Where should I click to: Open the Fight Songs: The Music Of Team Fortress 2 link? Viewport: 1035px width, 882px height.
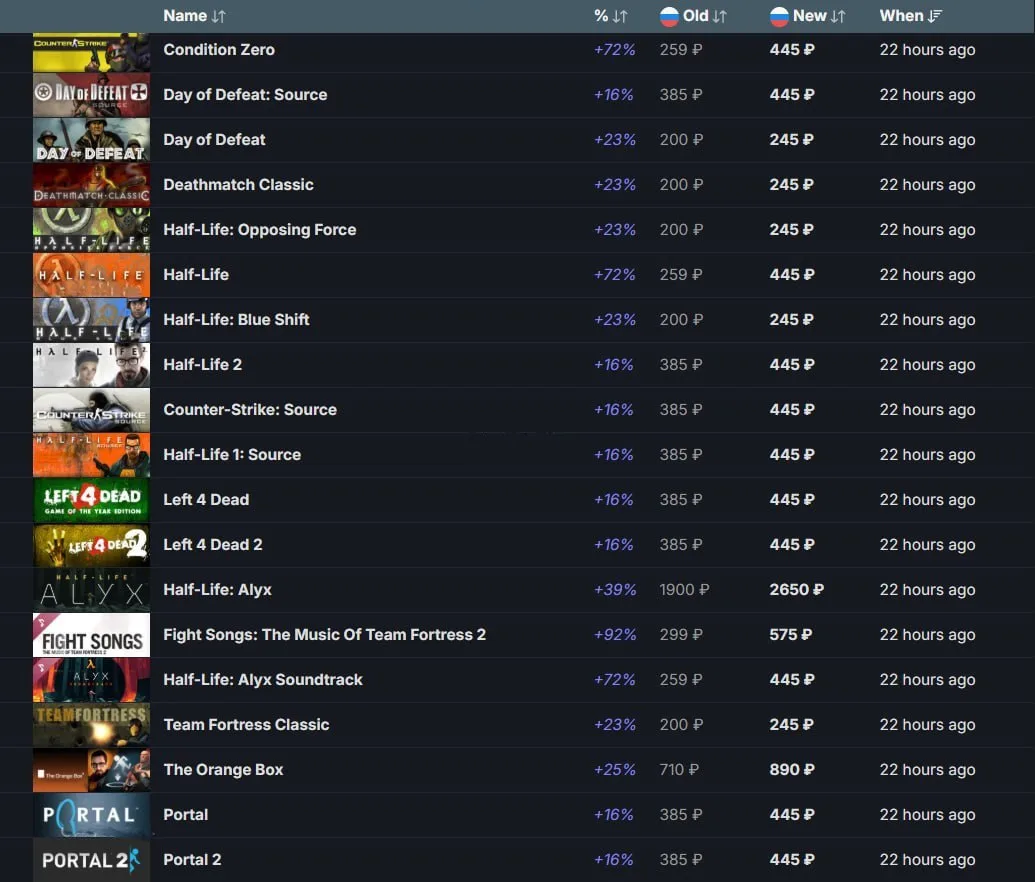(x=325, y=634)
